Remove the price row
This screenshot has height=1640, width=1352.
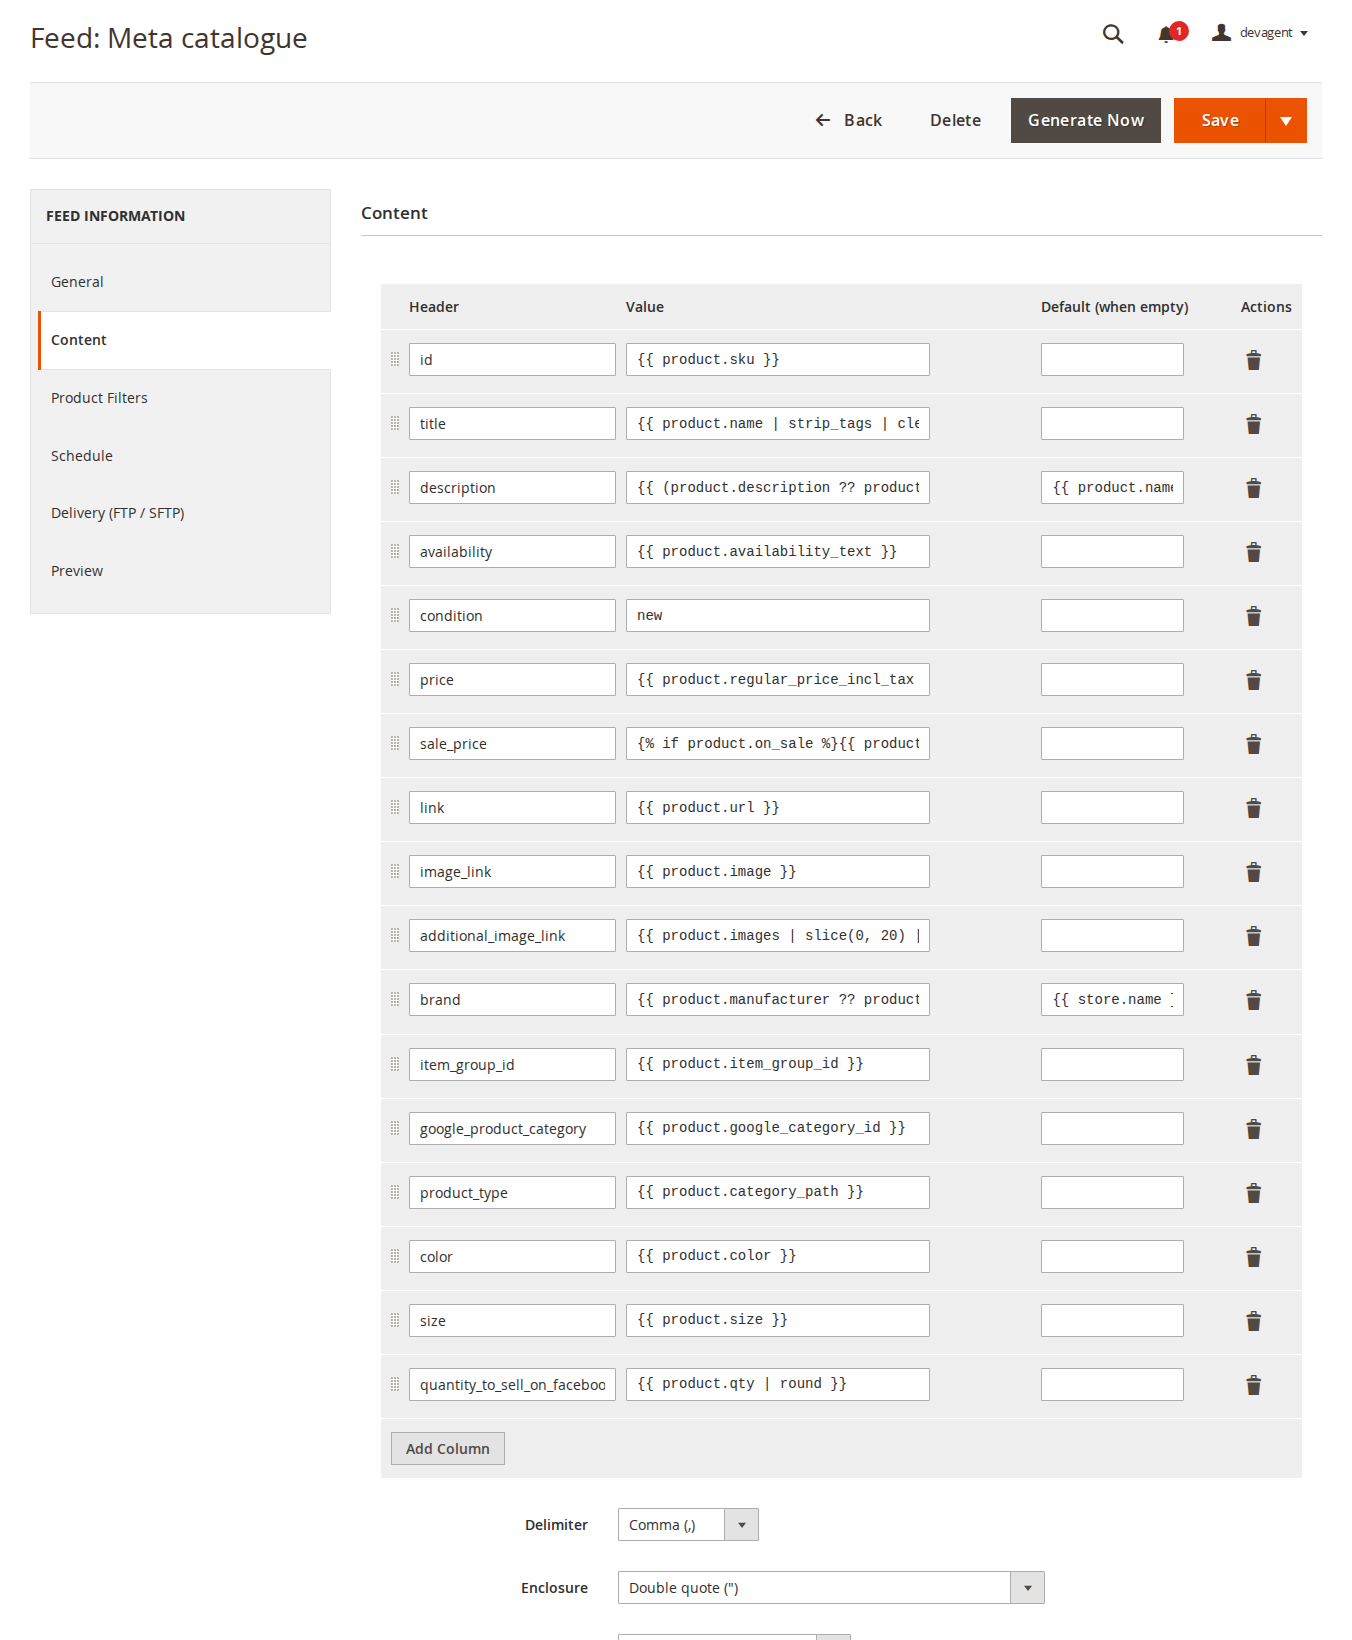1253,680
